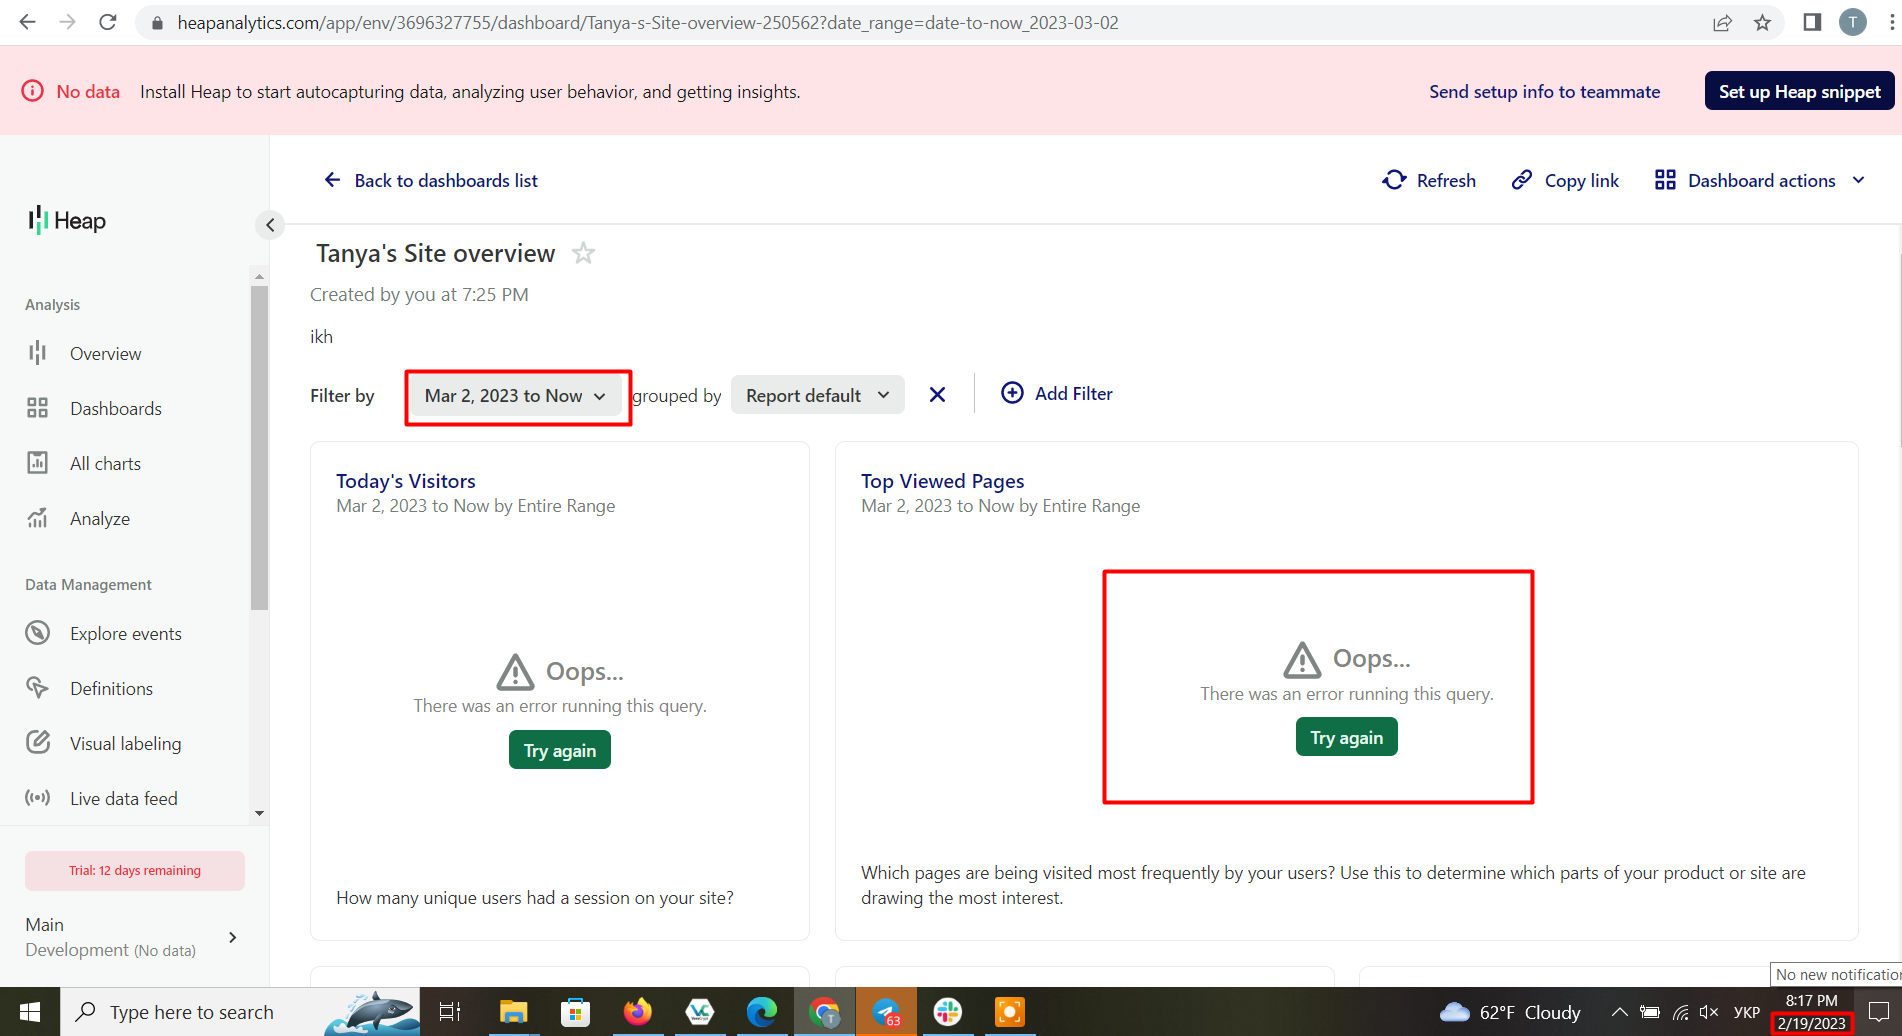Click Visual labeling pencil icon
The image size is (1902, 1036).
click(38, 743)
